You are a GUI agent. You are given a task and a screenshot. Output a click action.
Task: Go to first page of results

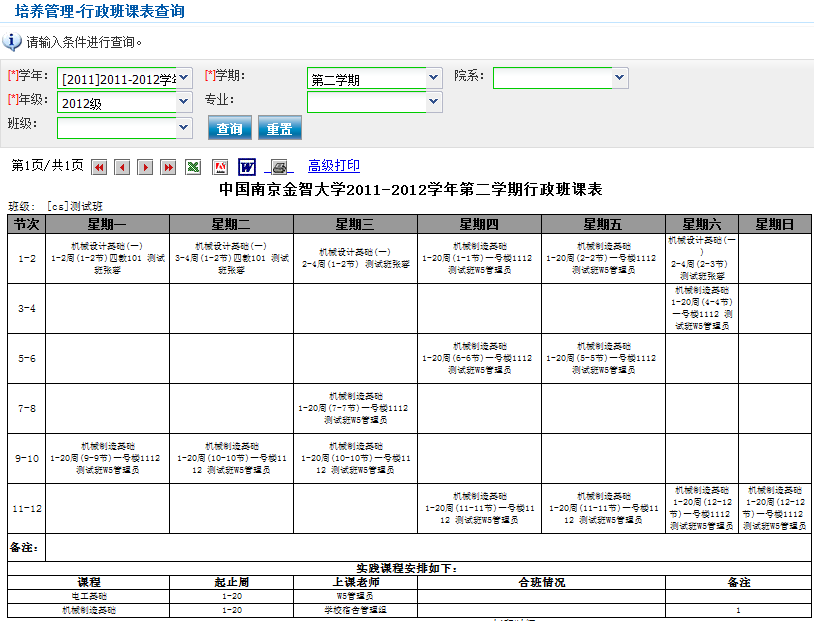pos(99,167)
